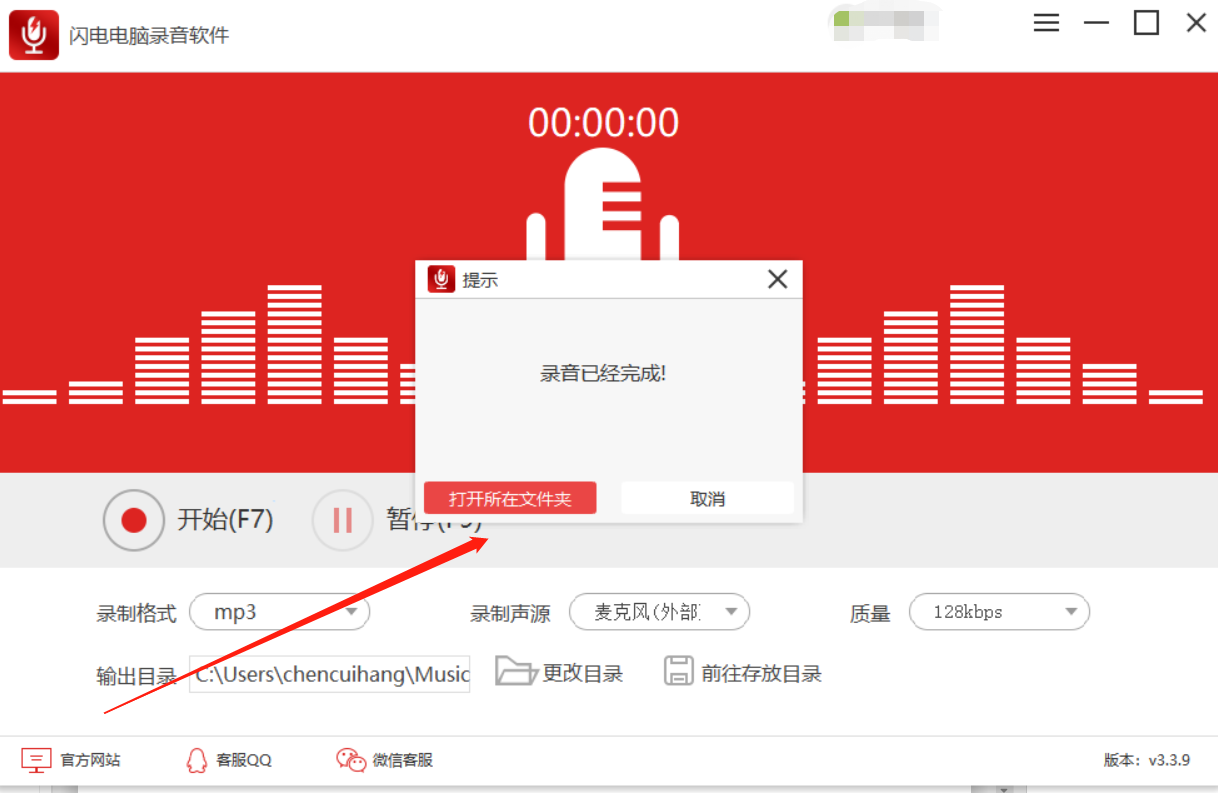1218x793 pixels.
Task: Click the 官方网站 monitor icon
Action: coord(36,760)
